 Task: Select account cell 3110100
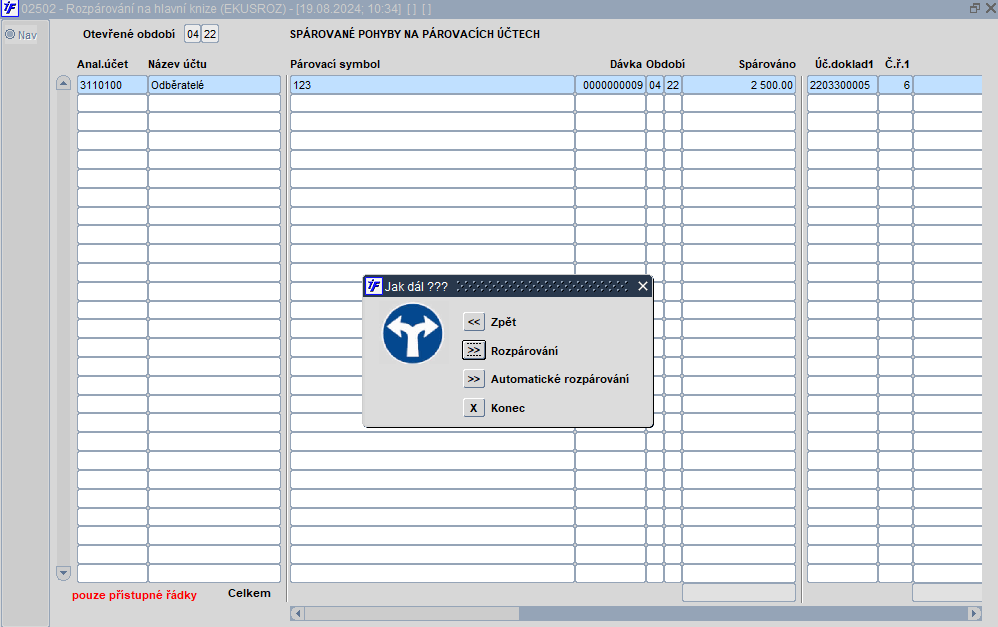coord(112,85)
